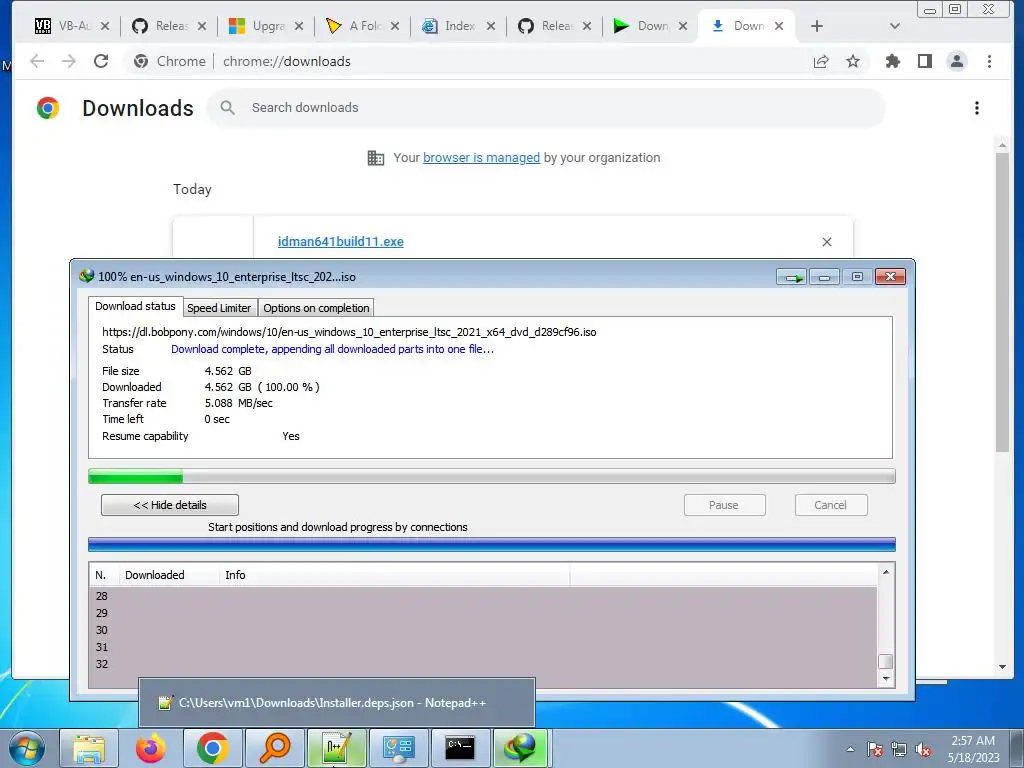The width and height of the screenshot is (1024, 768).
Task: Open the idman641build11.exe download link
Action: (x=340, y=242)
